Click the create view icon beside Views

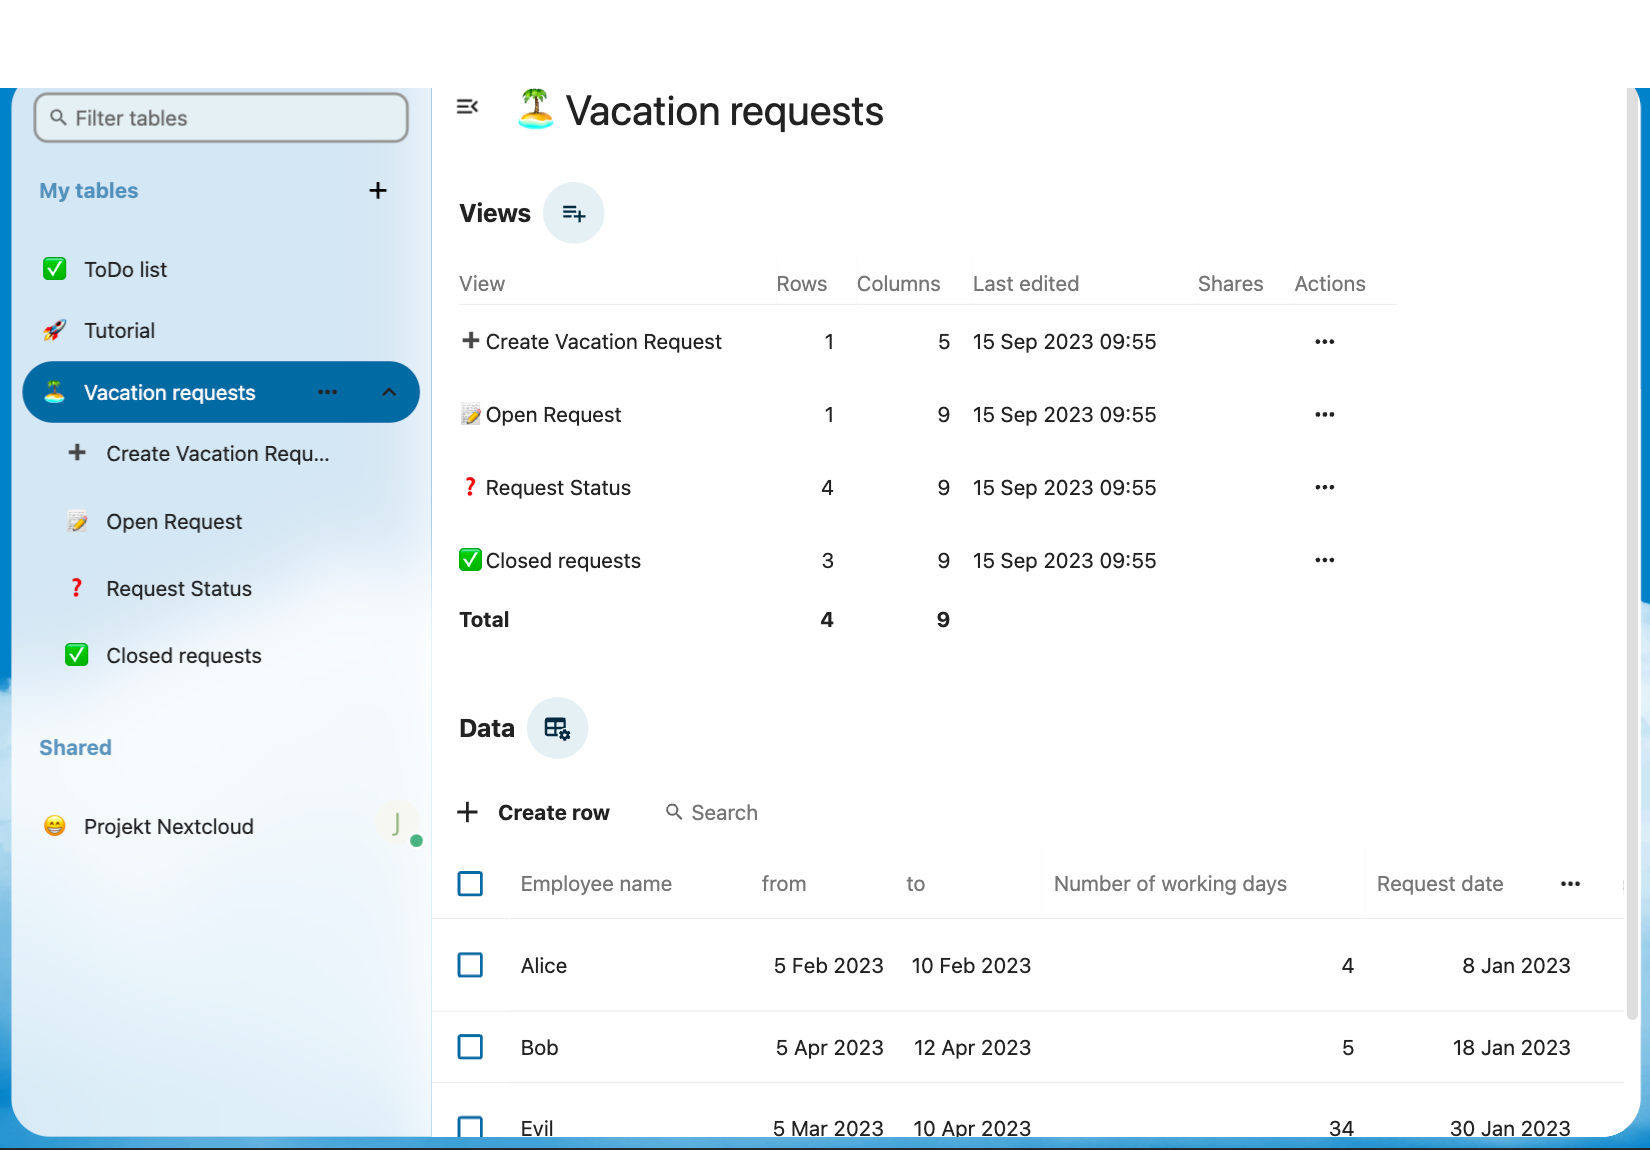573,213
